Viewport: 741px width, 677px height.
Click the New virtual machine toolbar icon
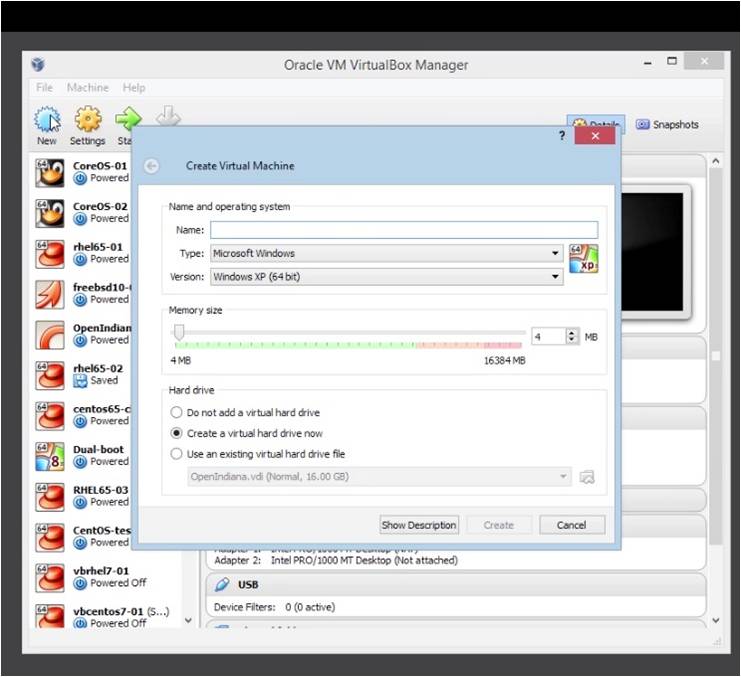point(47,121)
